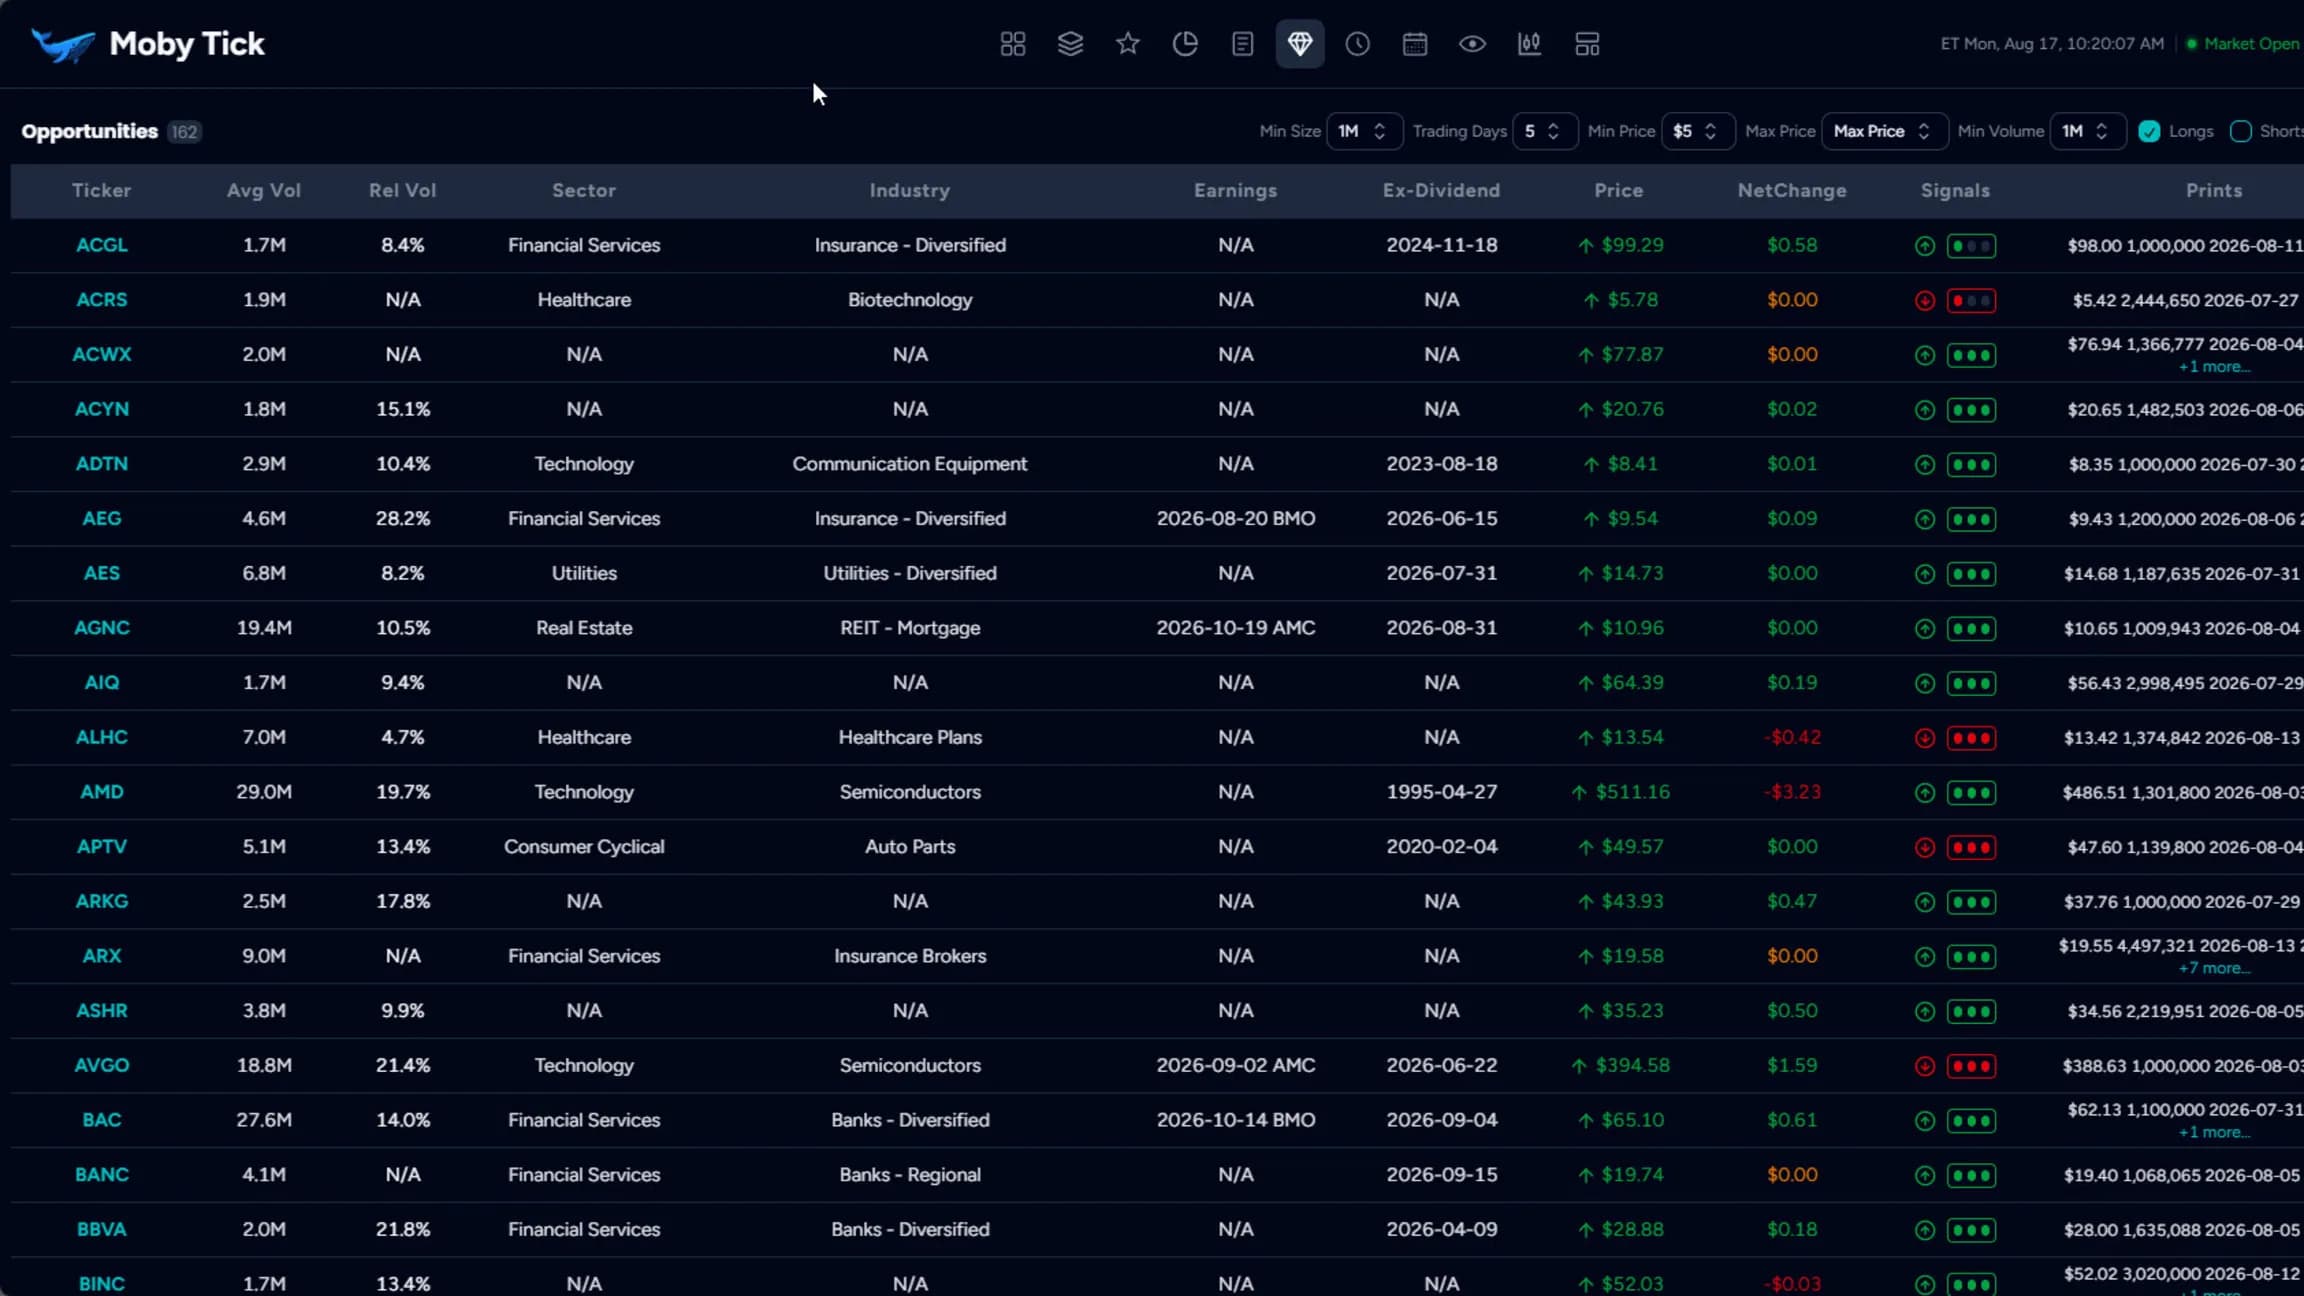Image resolution: width=2304 pixels, height=1296 pixels.
Task: Open the BAC ticker link
Action: coord(101,1120)
